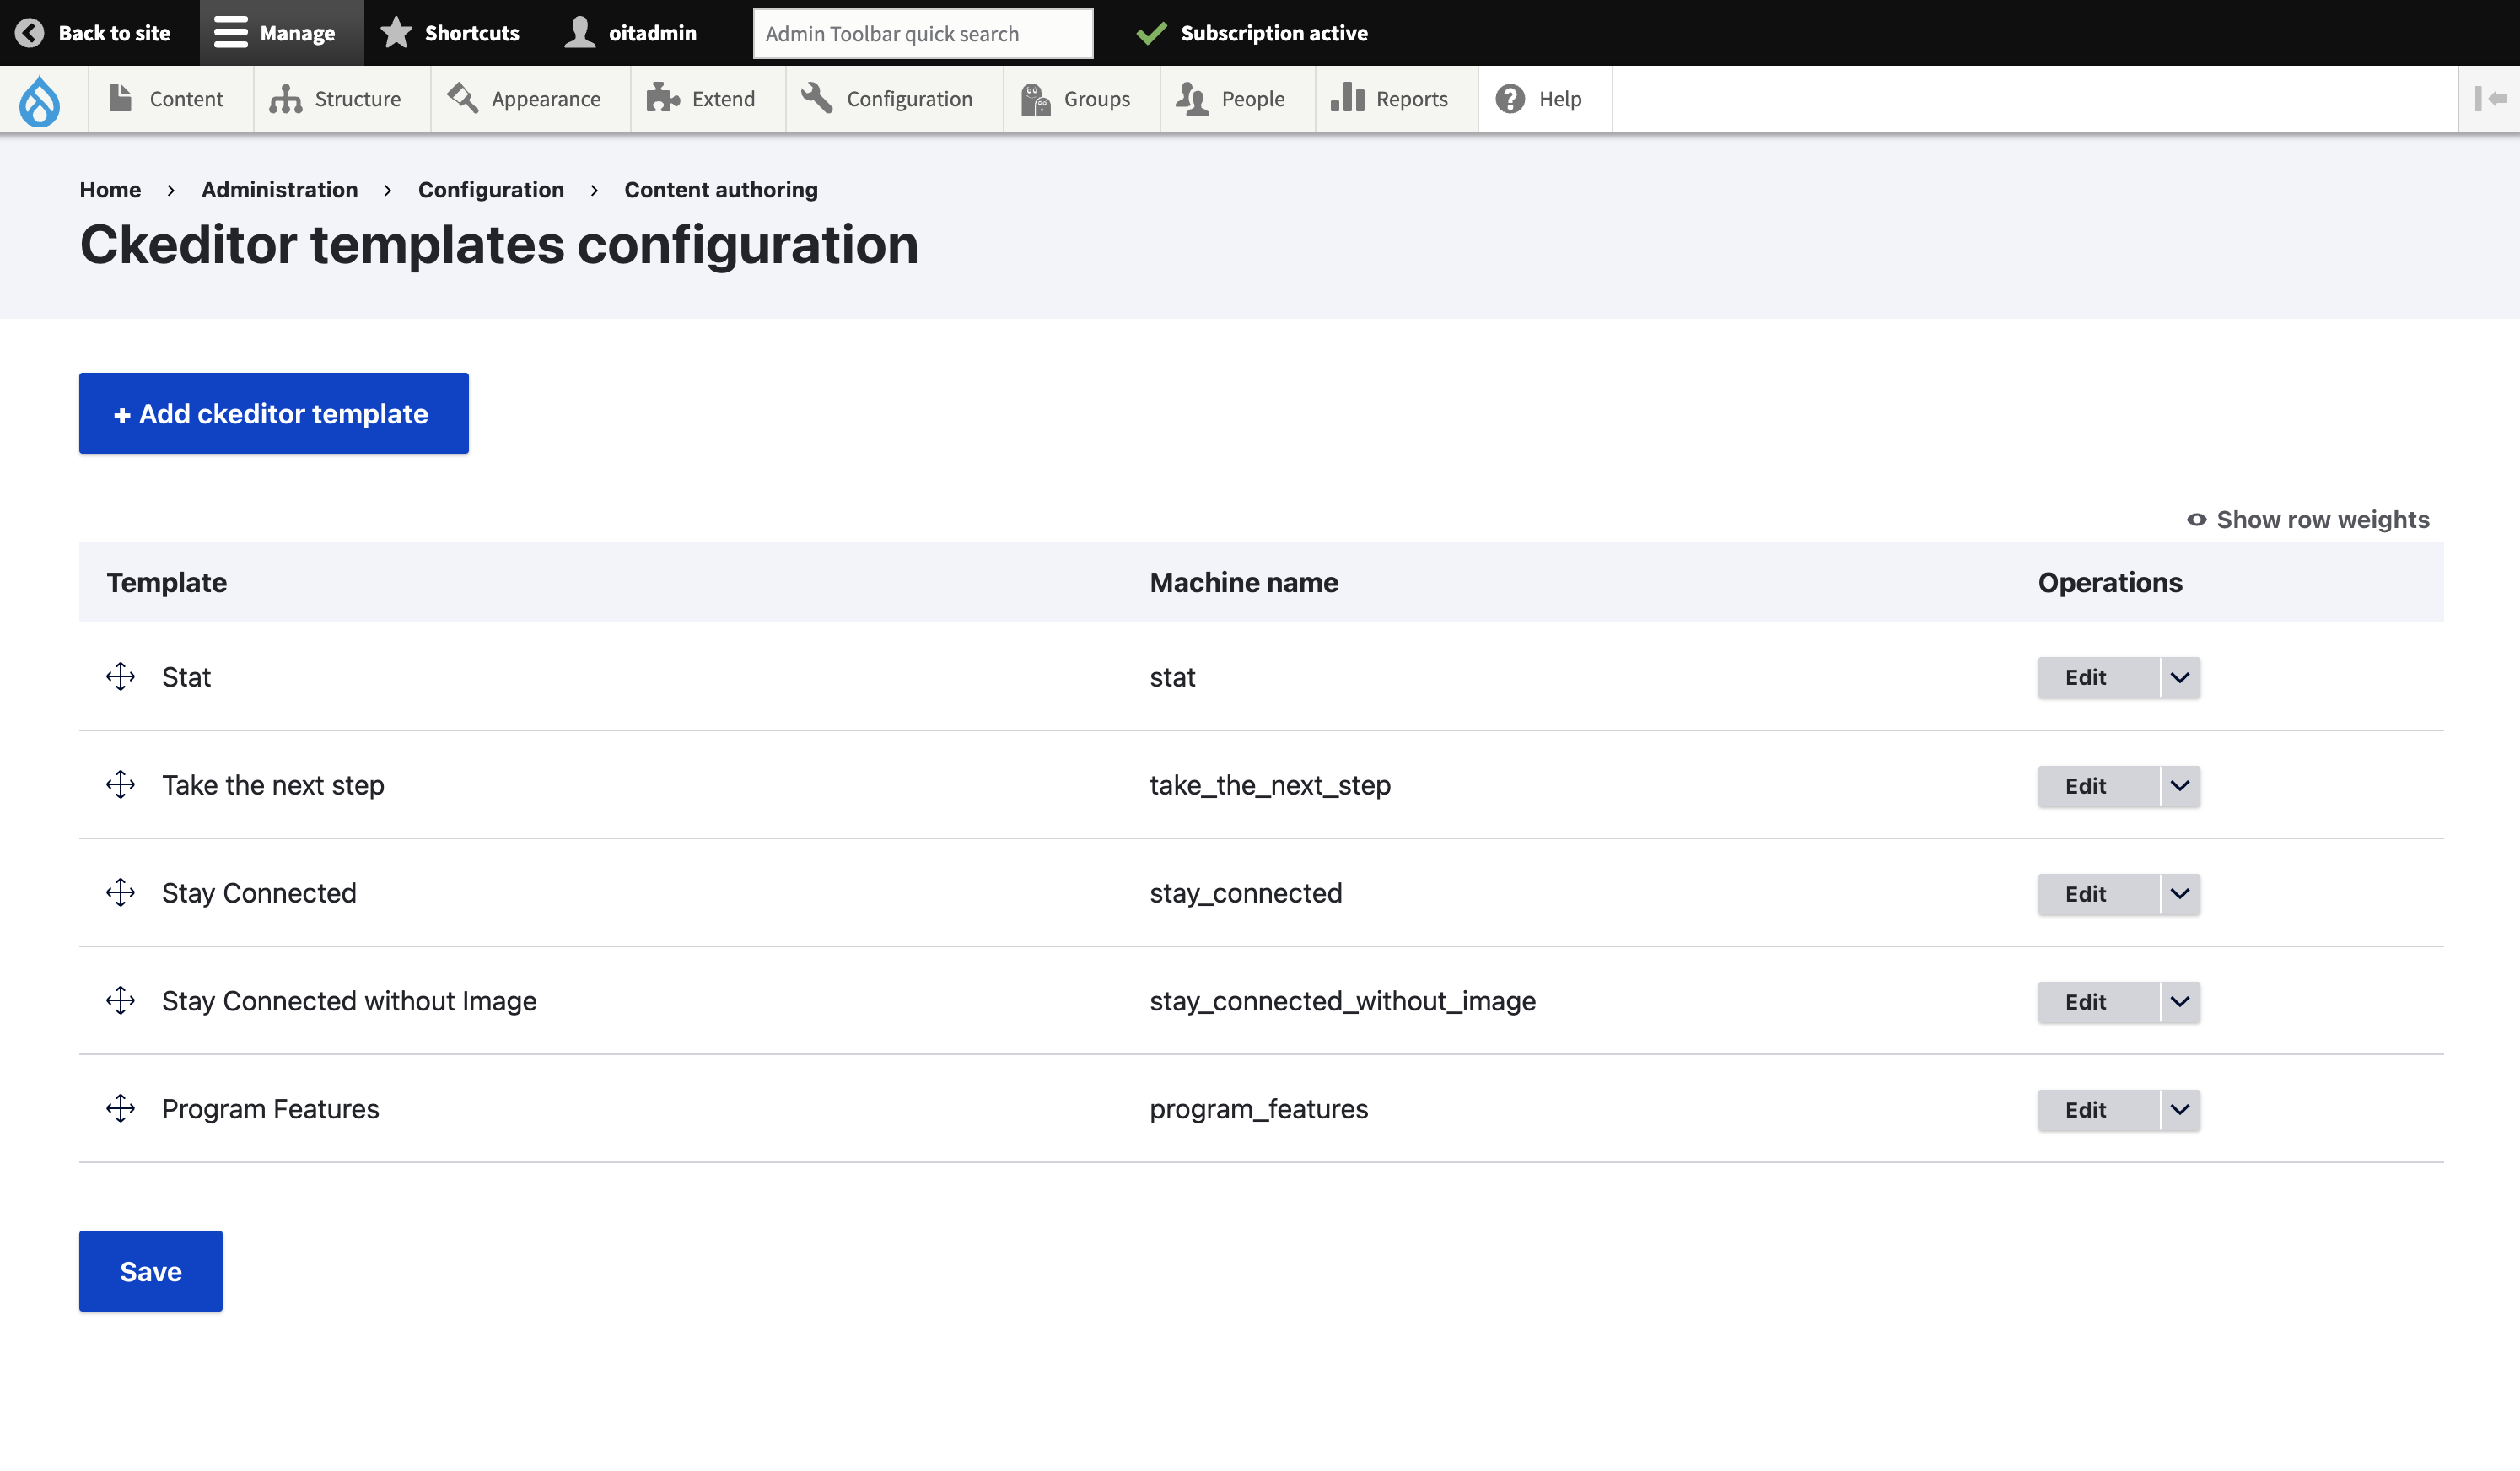Click Add ckeditor template button
This screenshot has width=2520, height=1471.
click(273, 414)
